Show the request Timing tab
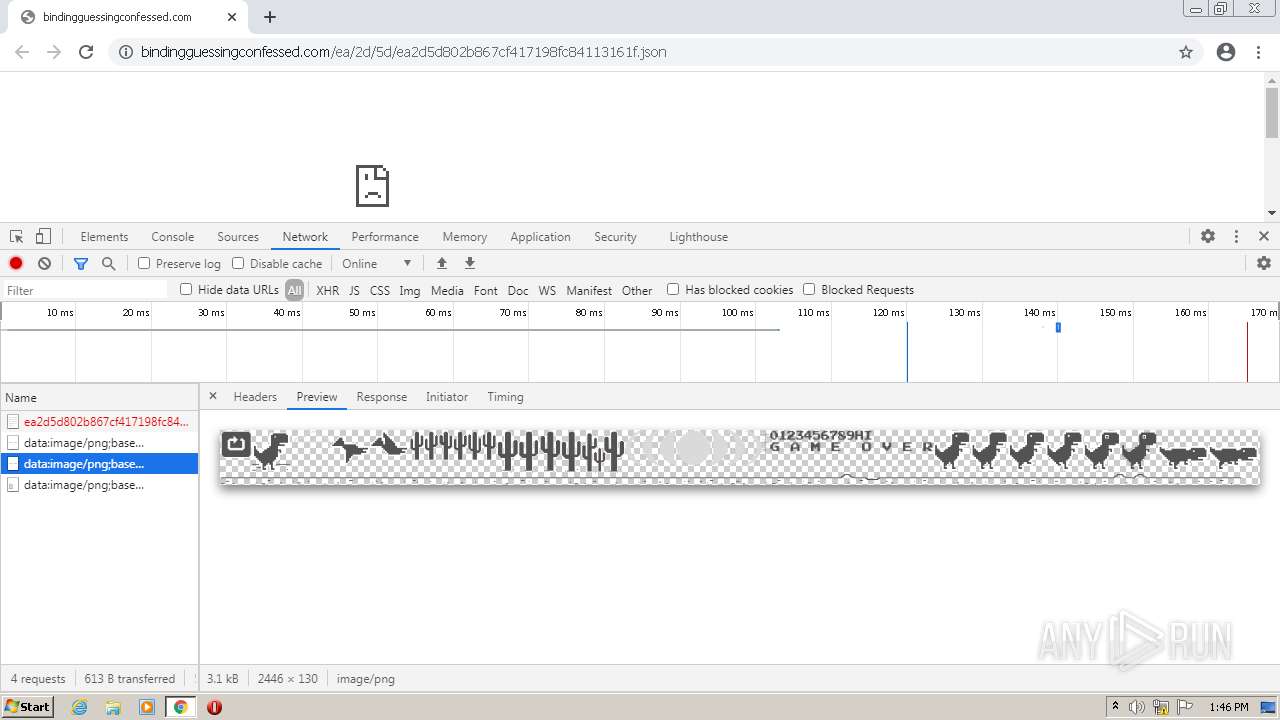The image size is (1280, 720). (505, 397)
